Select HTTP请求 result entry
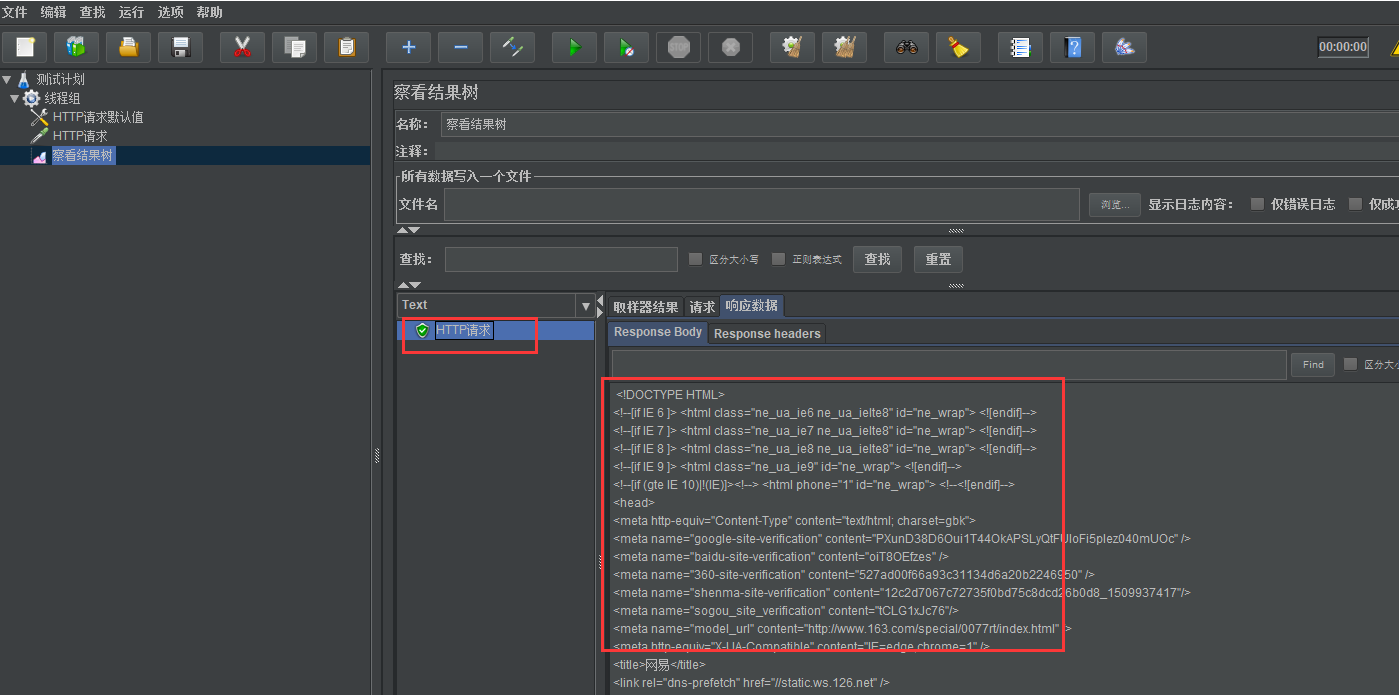This screenshot has width=1399, height=695. 464,330
